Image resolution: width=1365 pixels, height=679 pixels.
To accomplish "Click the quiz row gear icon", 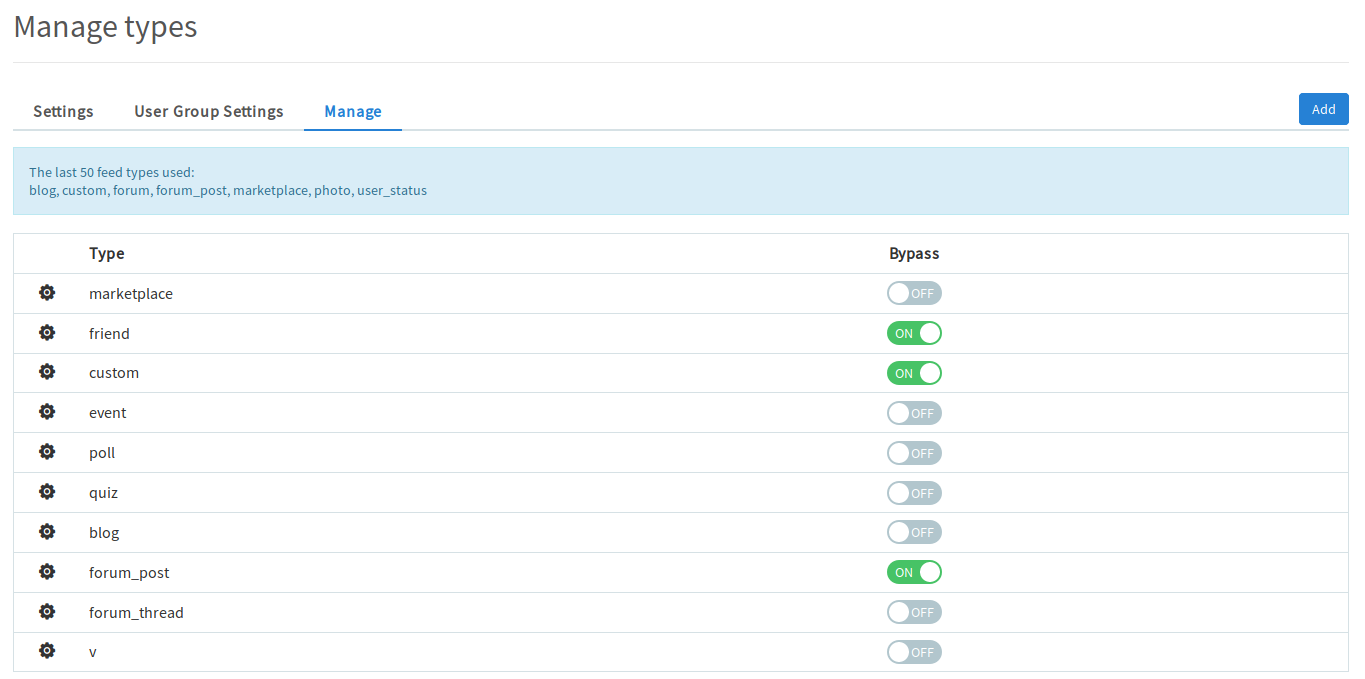I will 47,492.
